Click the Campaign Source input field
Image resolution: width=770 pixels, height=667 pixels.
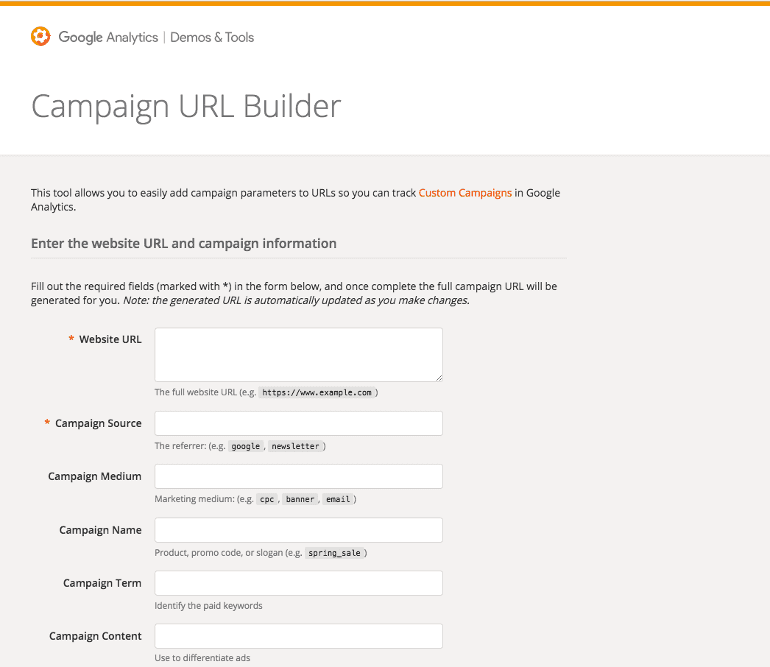point(299,423)
